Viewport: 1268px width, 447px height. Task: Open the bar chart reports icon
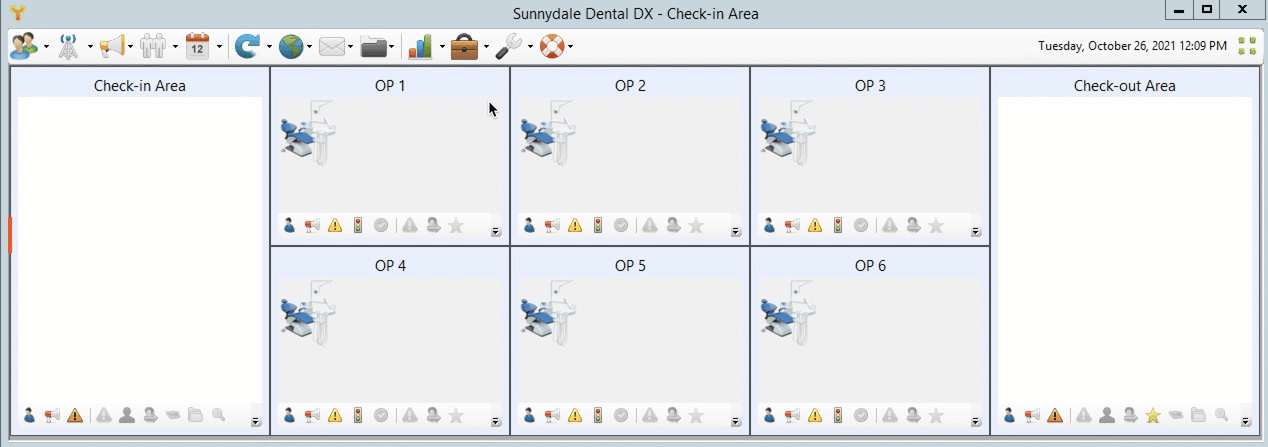[421, 46]
